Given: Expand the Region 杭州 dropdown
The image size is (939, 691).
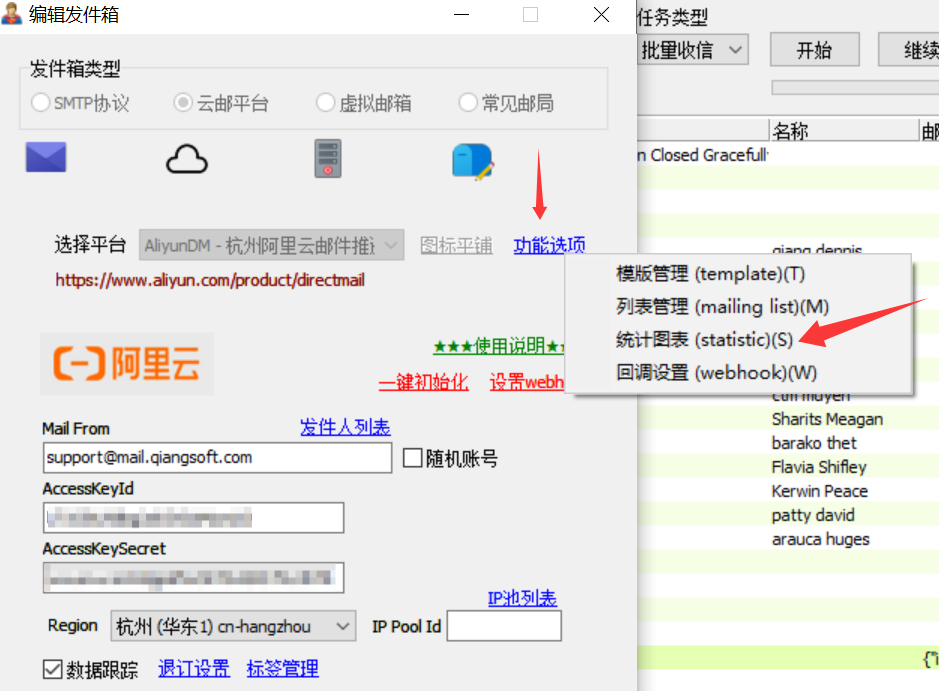Looking at the screenshot, I should 232,627.
